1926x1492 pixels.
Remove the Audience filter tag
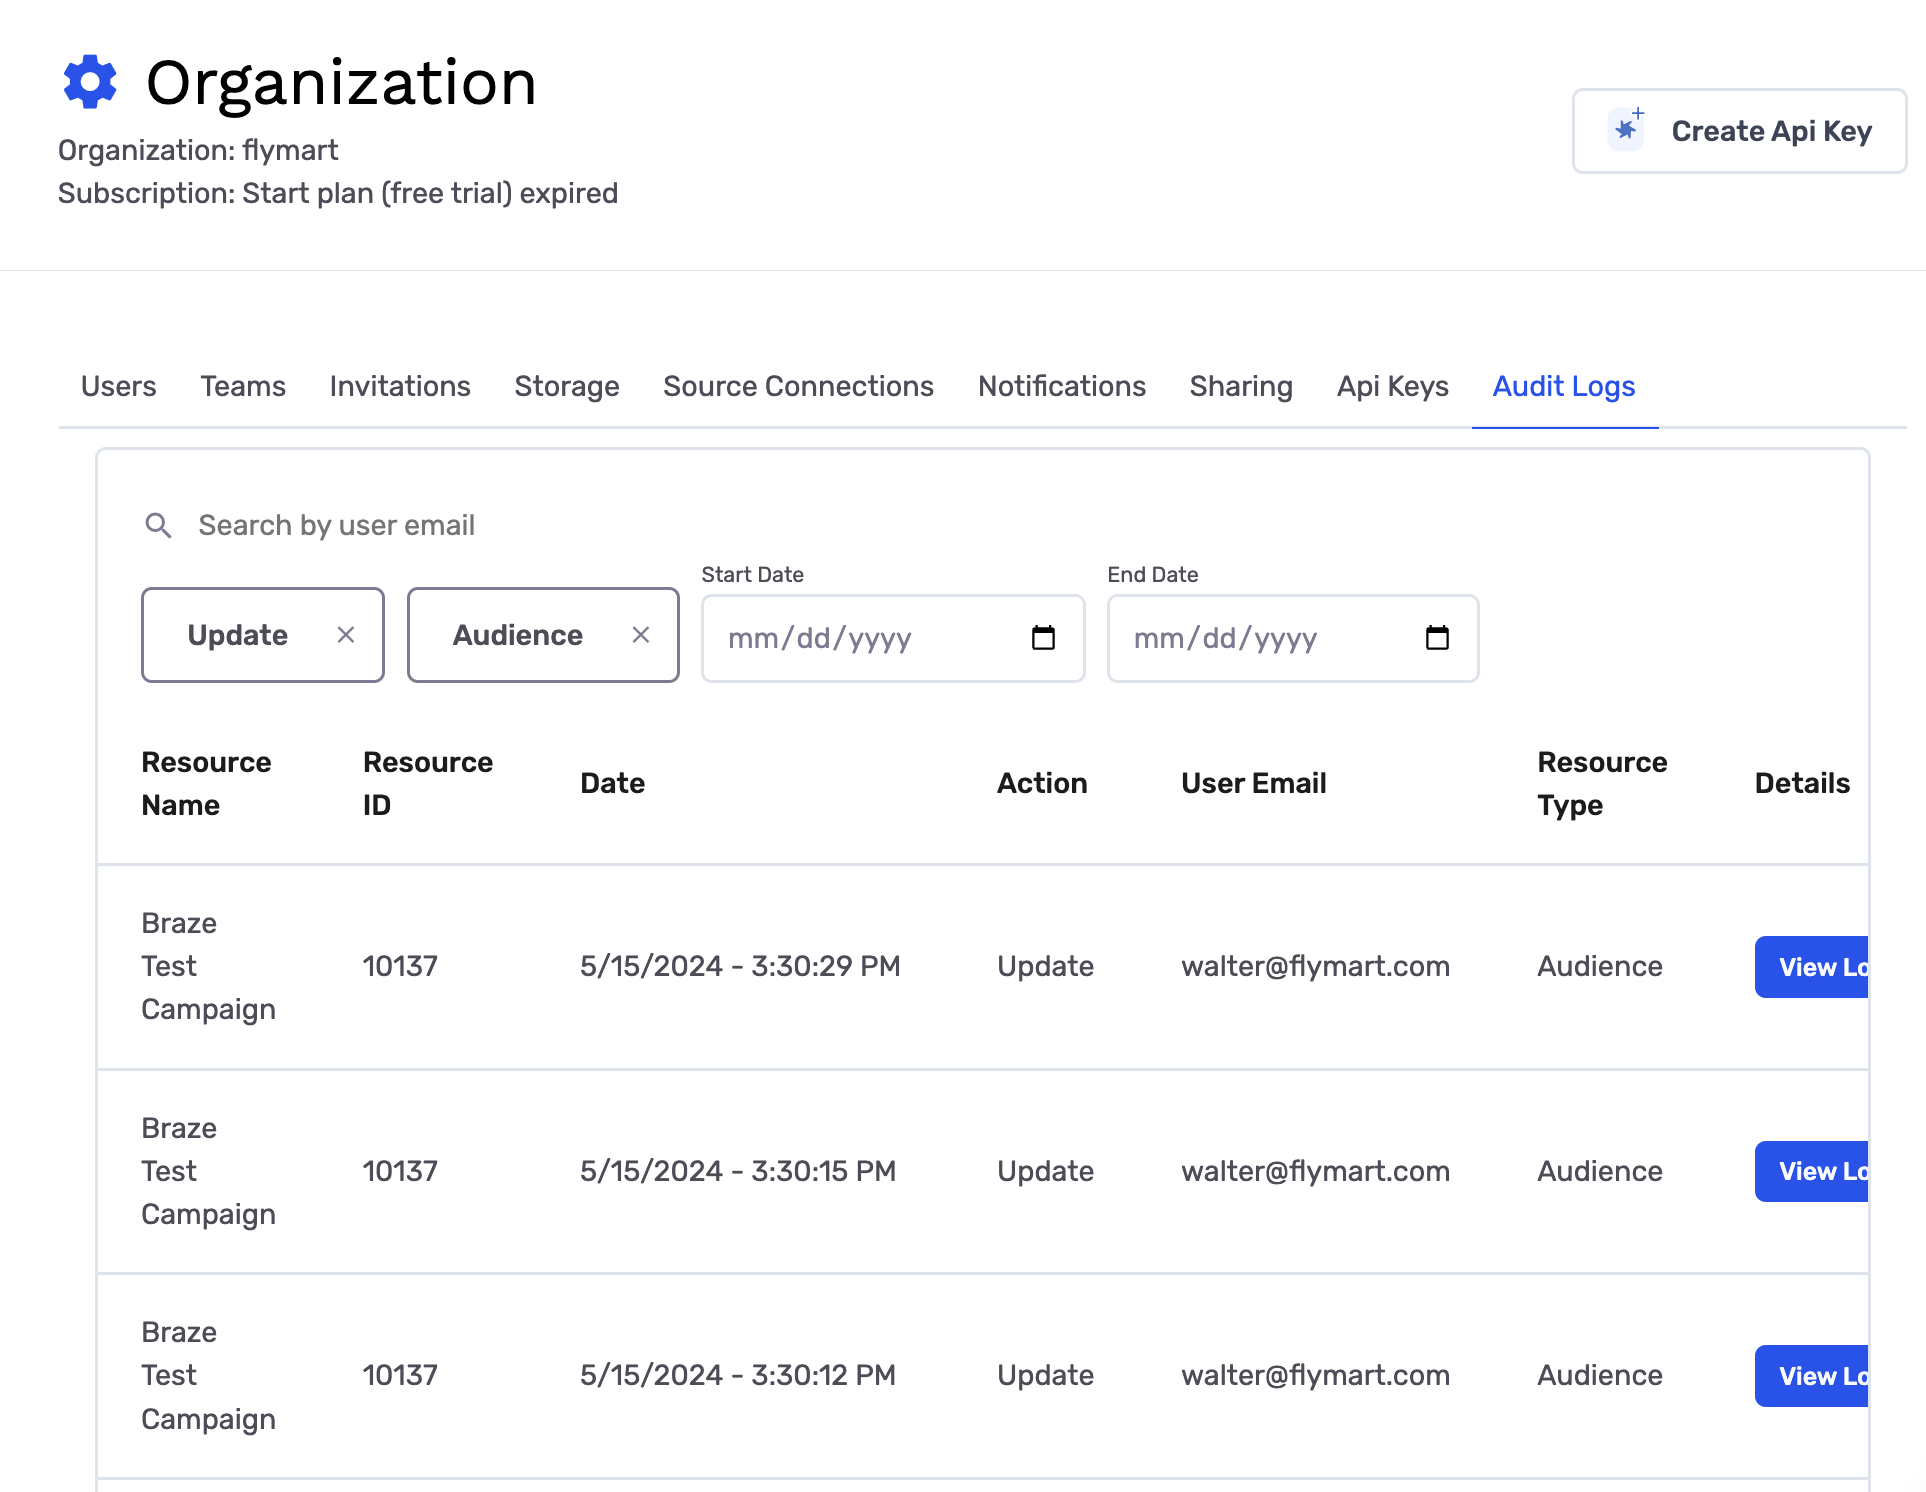coord(639,633)
